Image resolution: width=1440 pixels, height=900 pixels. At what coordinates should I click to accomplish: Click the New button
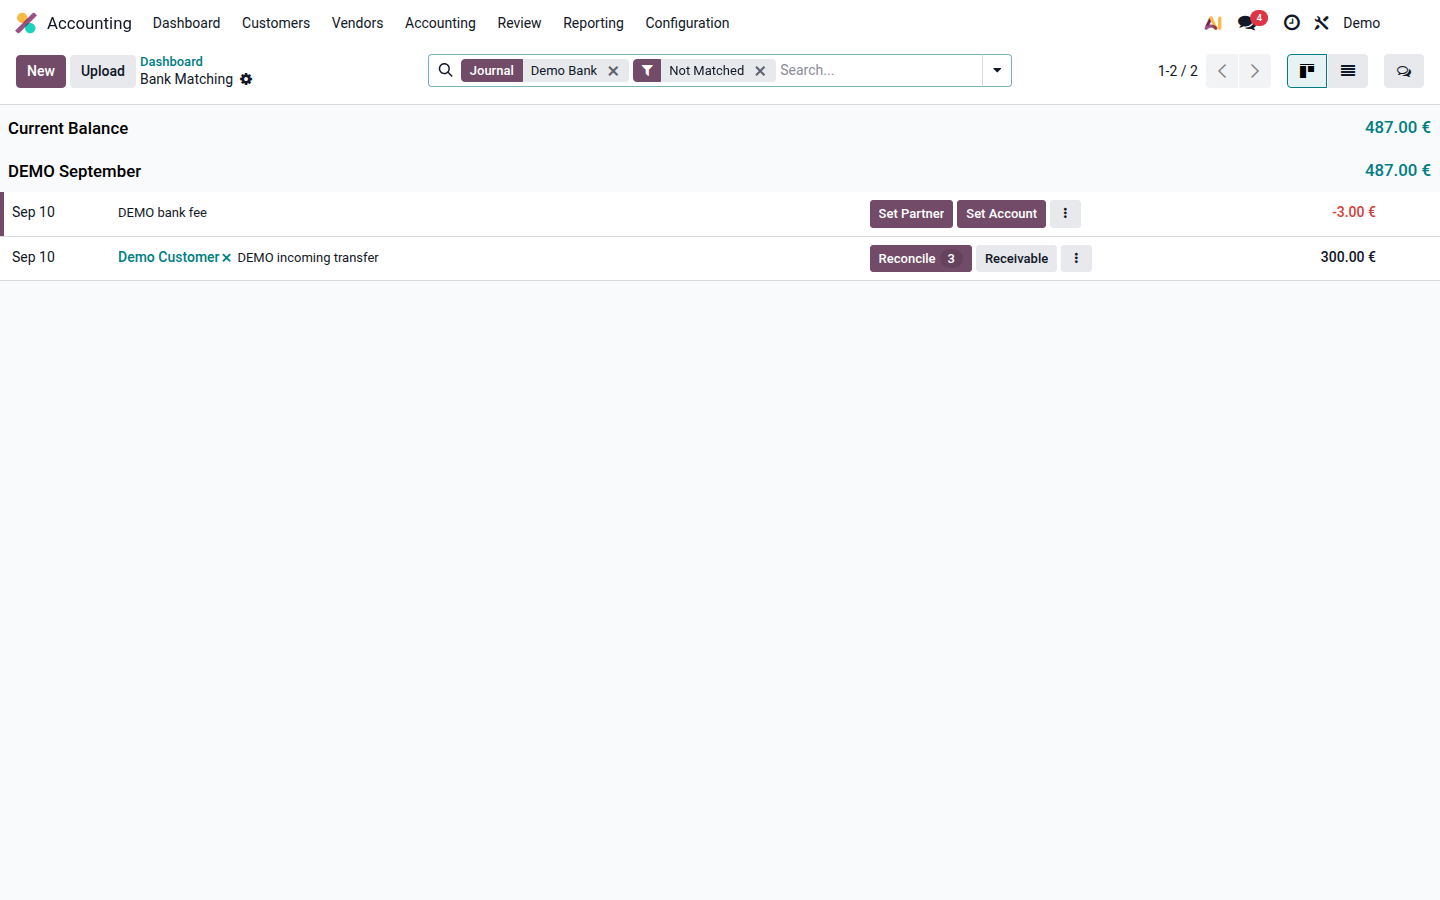[41, 71]
